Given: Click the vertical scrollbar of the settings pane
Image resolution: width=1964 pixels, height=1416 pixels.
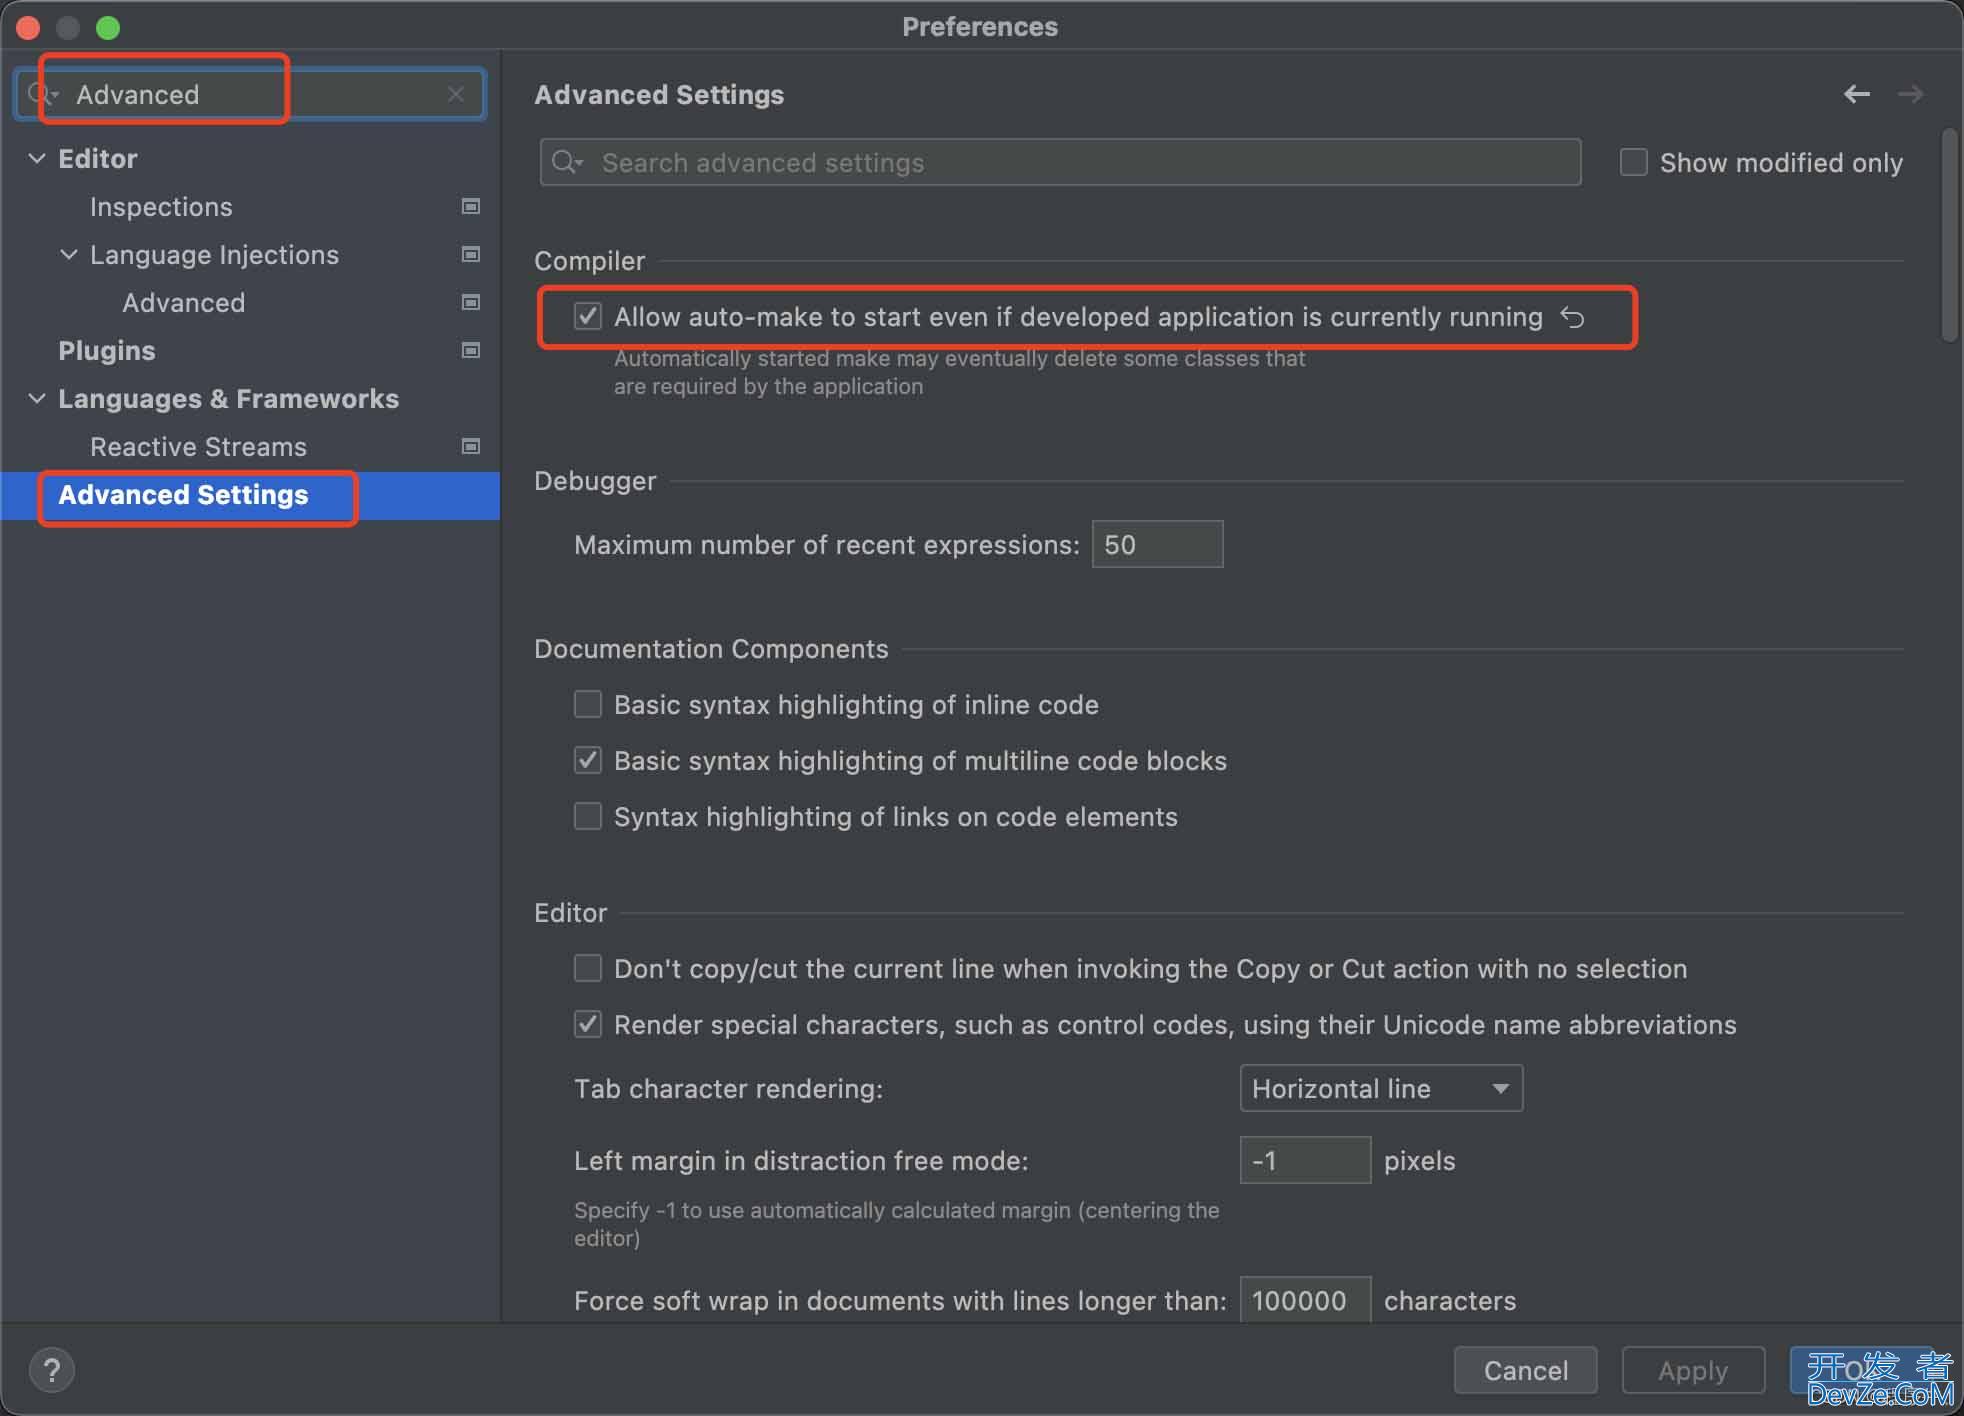Looking at the screenshot, I should [1949, 235].
